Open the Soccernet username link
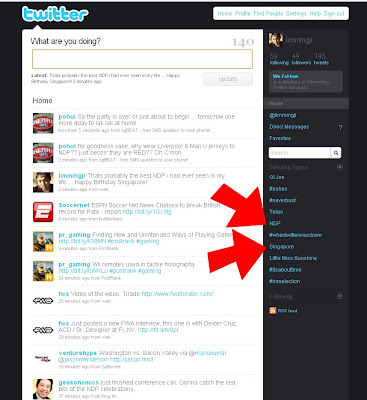This screenshot has width=367, height=400. [74, 205]
